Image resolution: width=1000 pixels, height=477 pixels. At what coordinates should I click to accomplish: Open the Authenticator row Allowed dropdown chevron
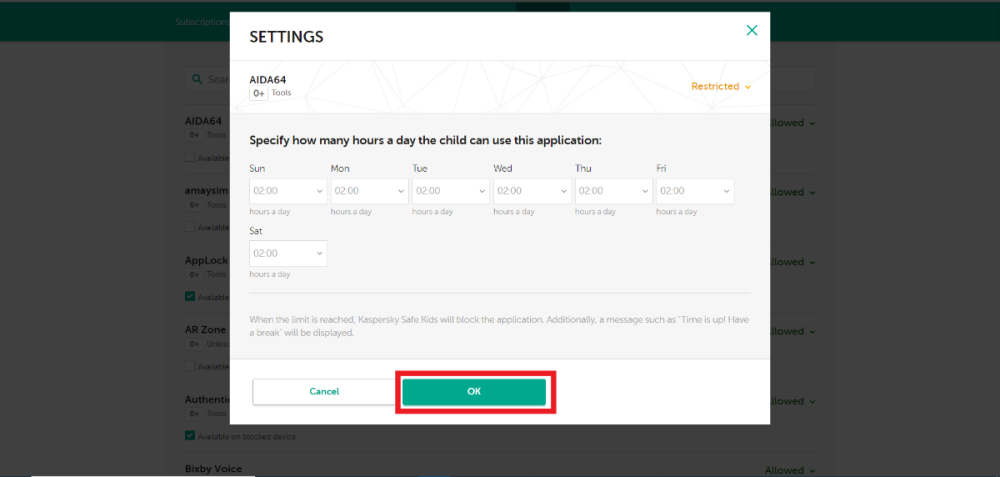click(x=812, y=401)
